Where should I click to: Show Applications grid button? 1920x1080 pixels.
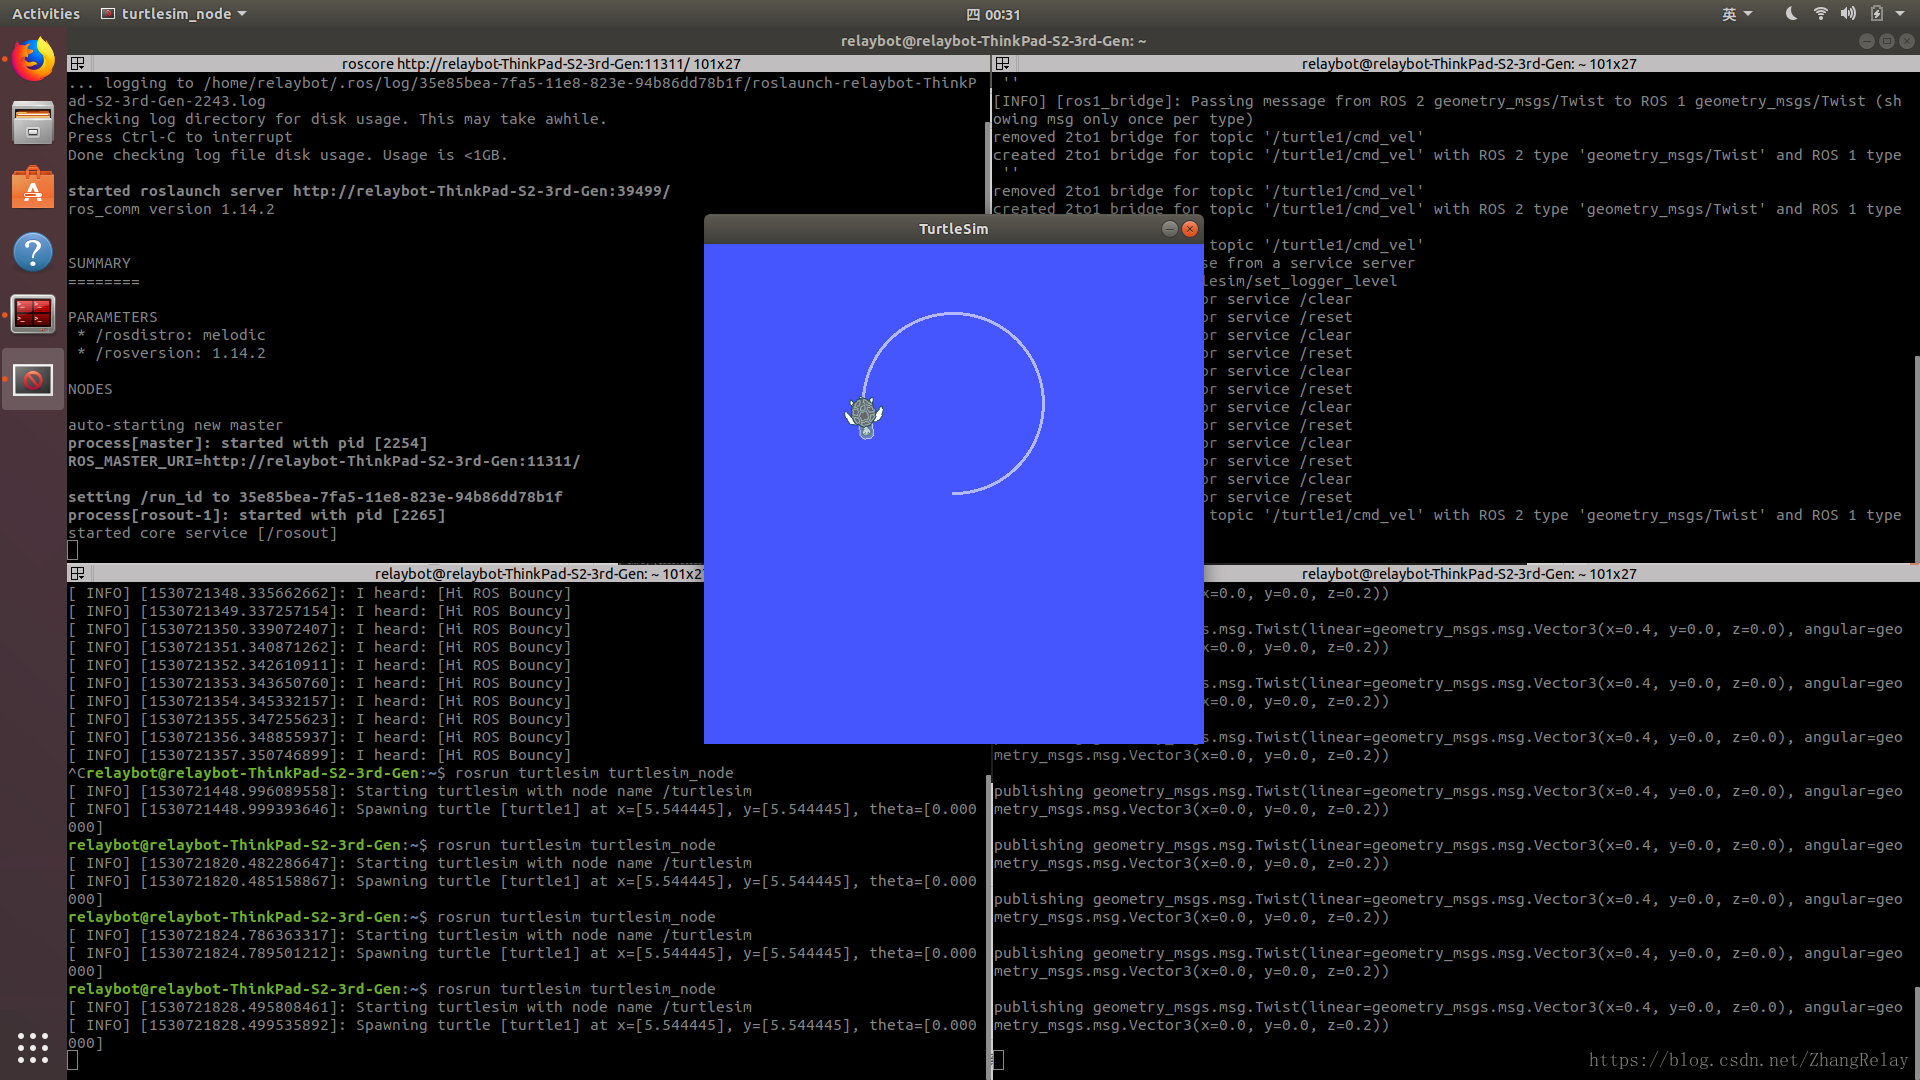click(33, 1047)
